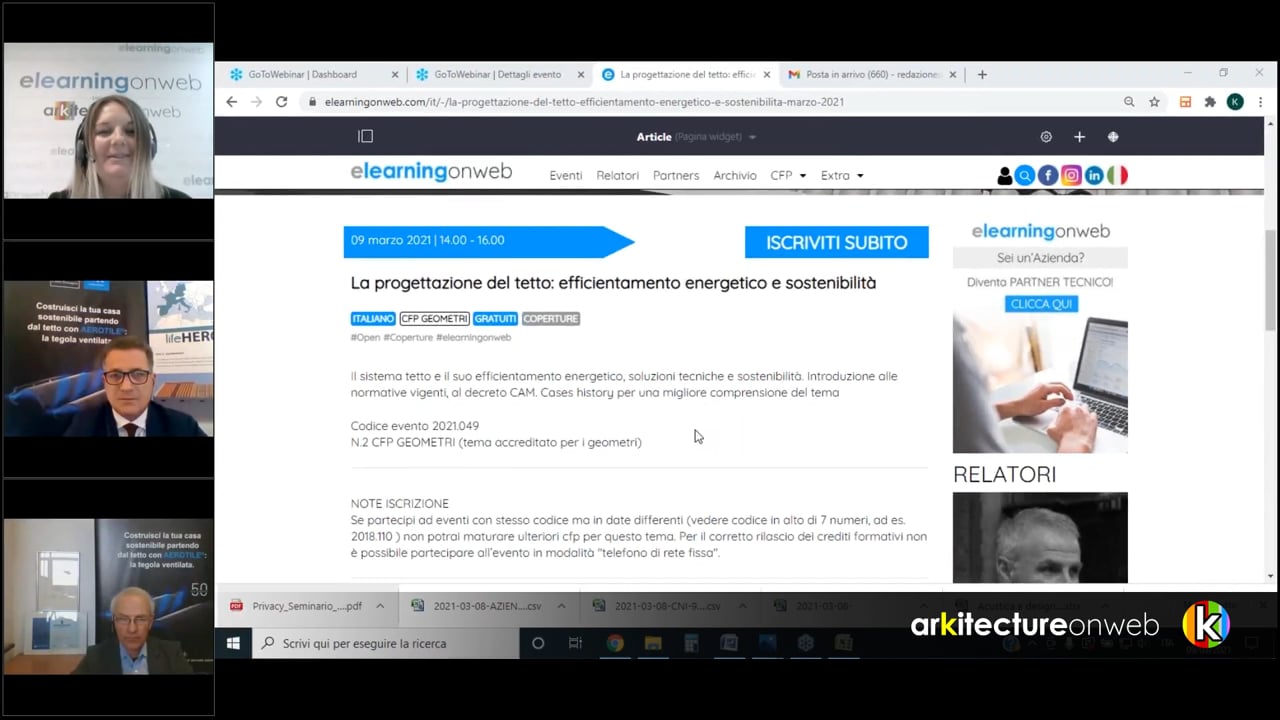Click the laptop partner tecnico banner image
The height and width of the screenshot is (720, 1280).
(1040, 384)
